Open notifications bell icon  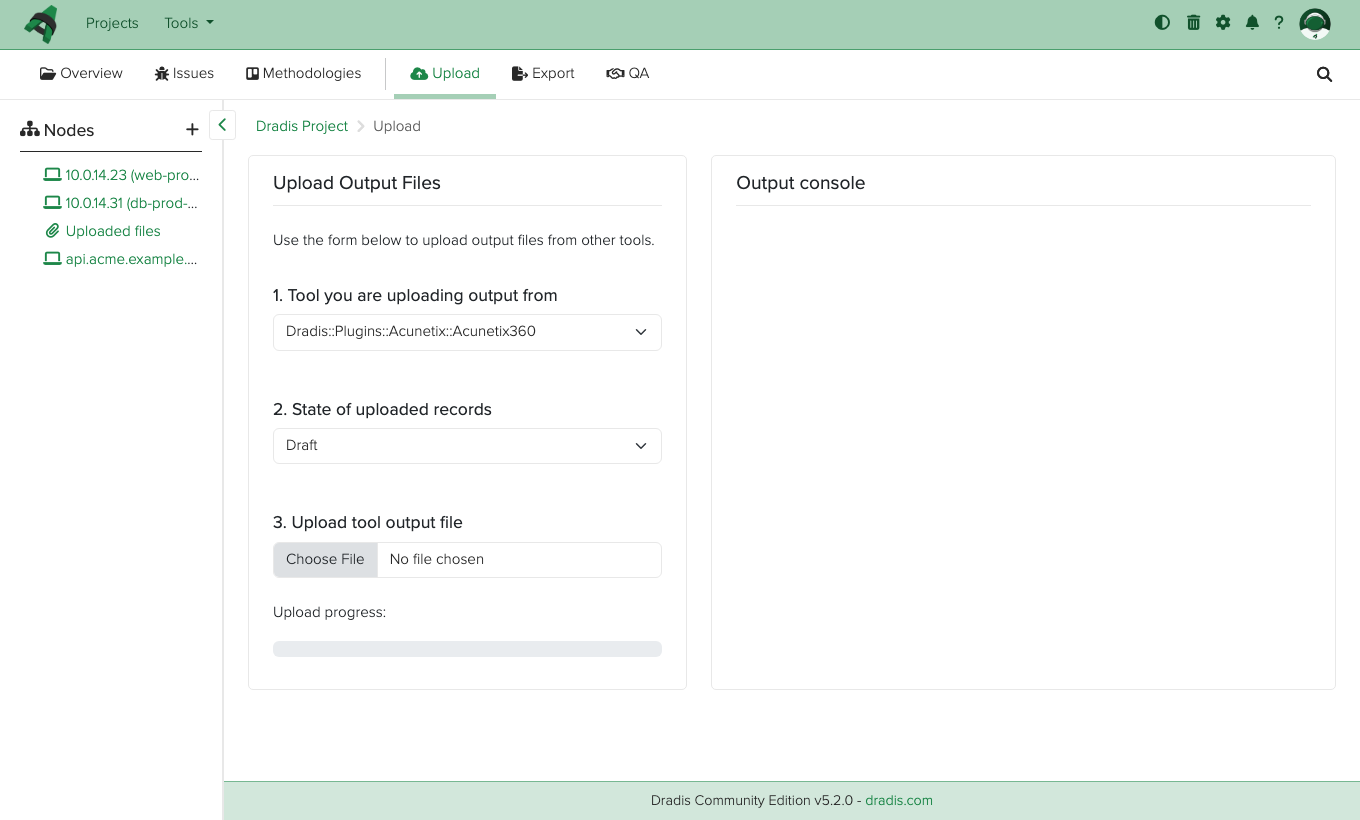tap(1252, 22)
